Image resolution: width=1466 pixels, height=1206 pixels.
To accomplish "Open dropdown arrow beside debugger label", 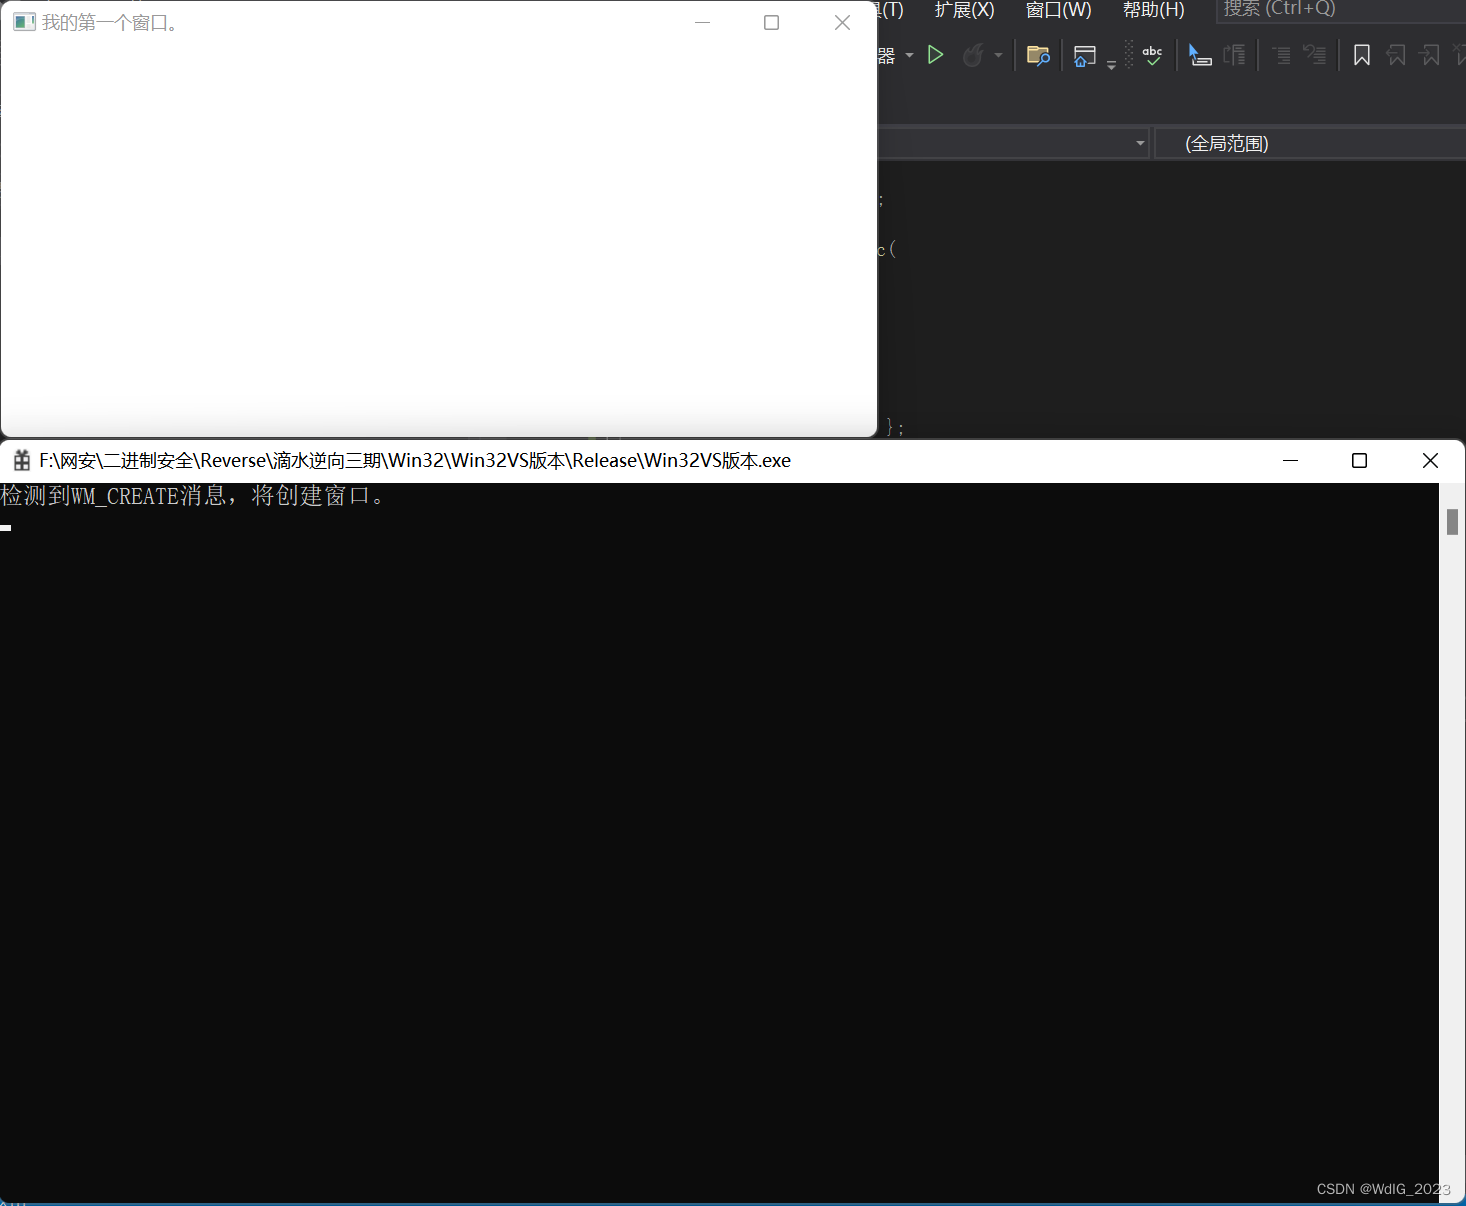I will [x=909, y=55].
